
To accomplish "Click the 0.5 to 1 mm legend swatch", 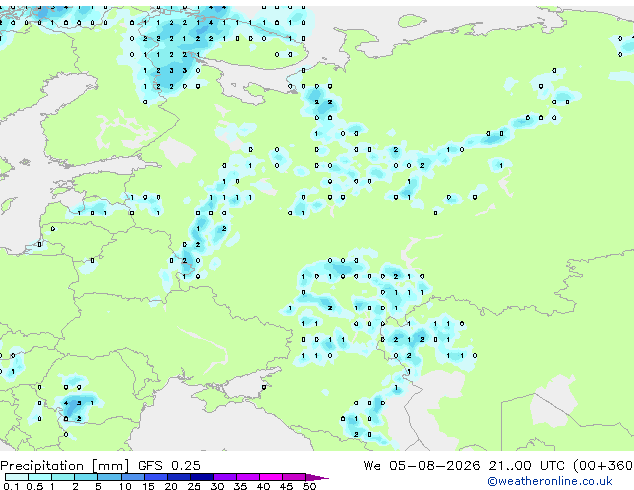I will point(40,477).
